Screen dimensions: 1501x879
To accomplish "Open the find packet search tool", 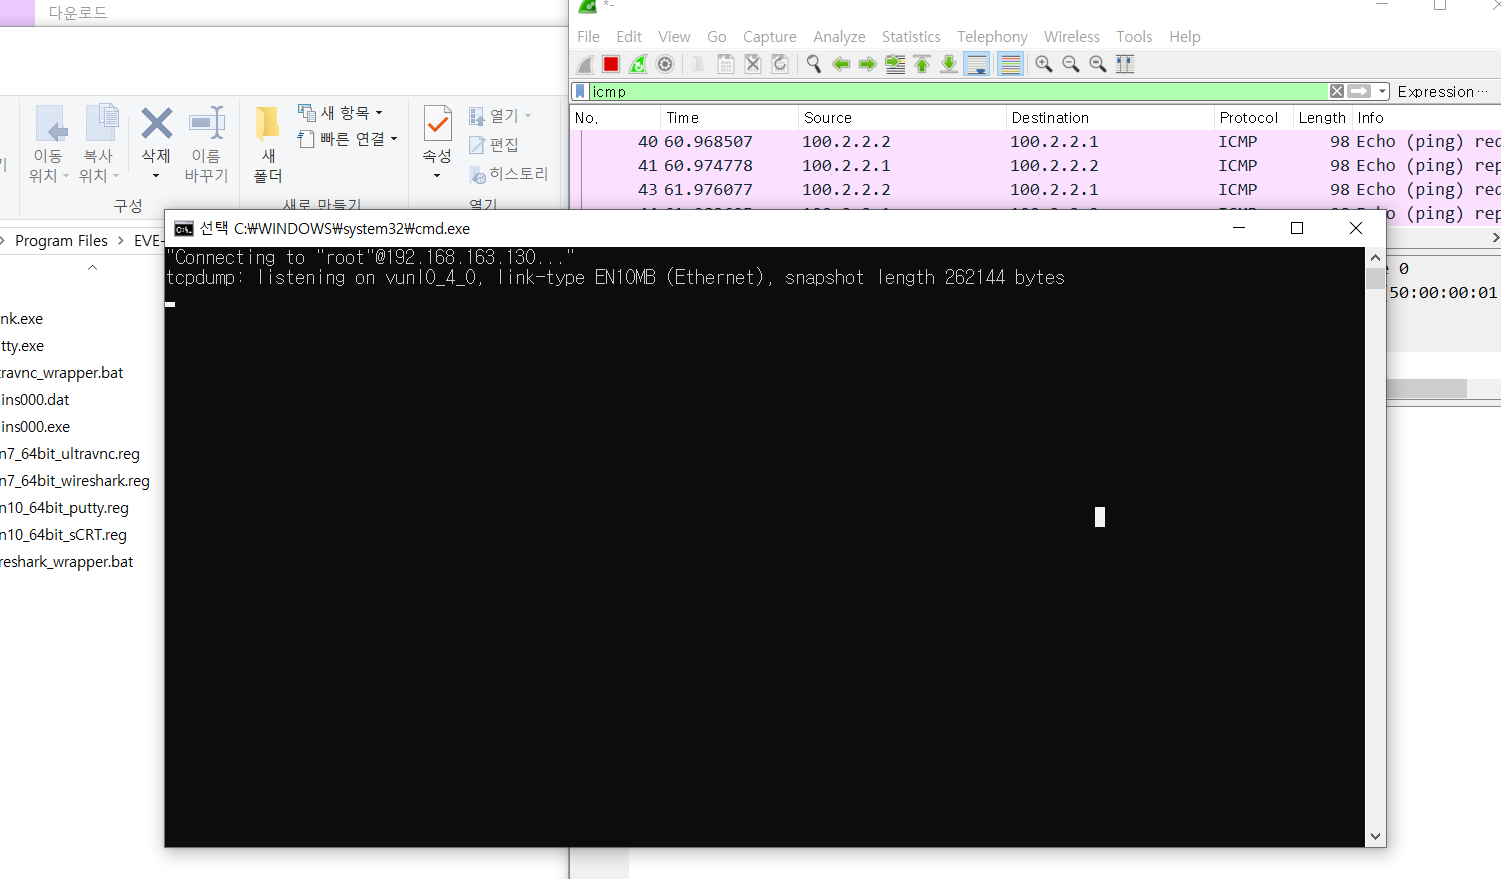I will point(813,63).
